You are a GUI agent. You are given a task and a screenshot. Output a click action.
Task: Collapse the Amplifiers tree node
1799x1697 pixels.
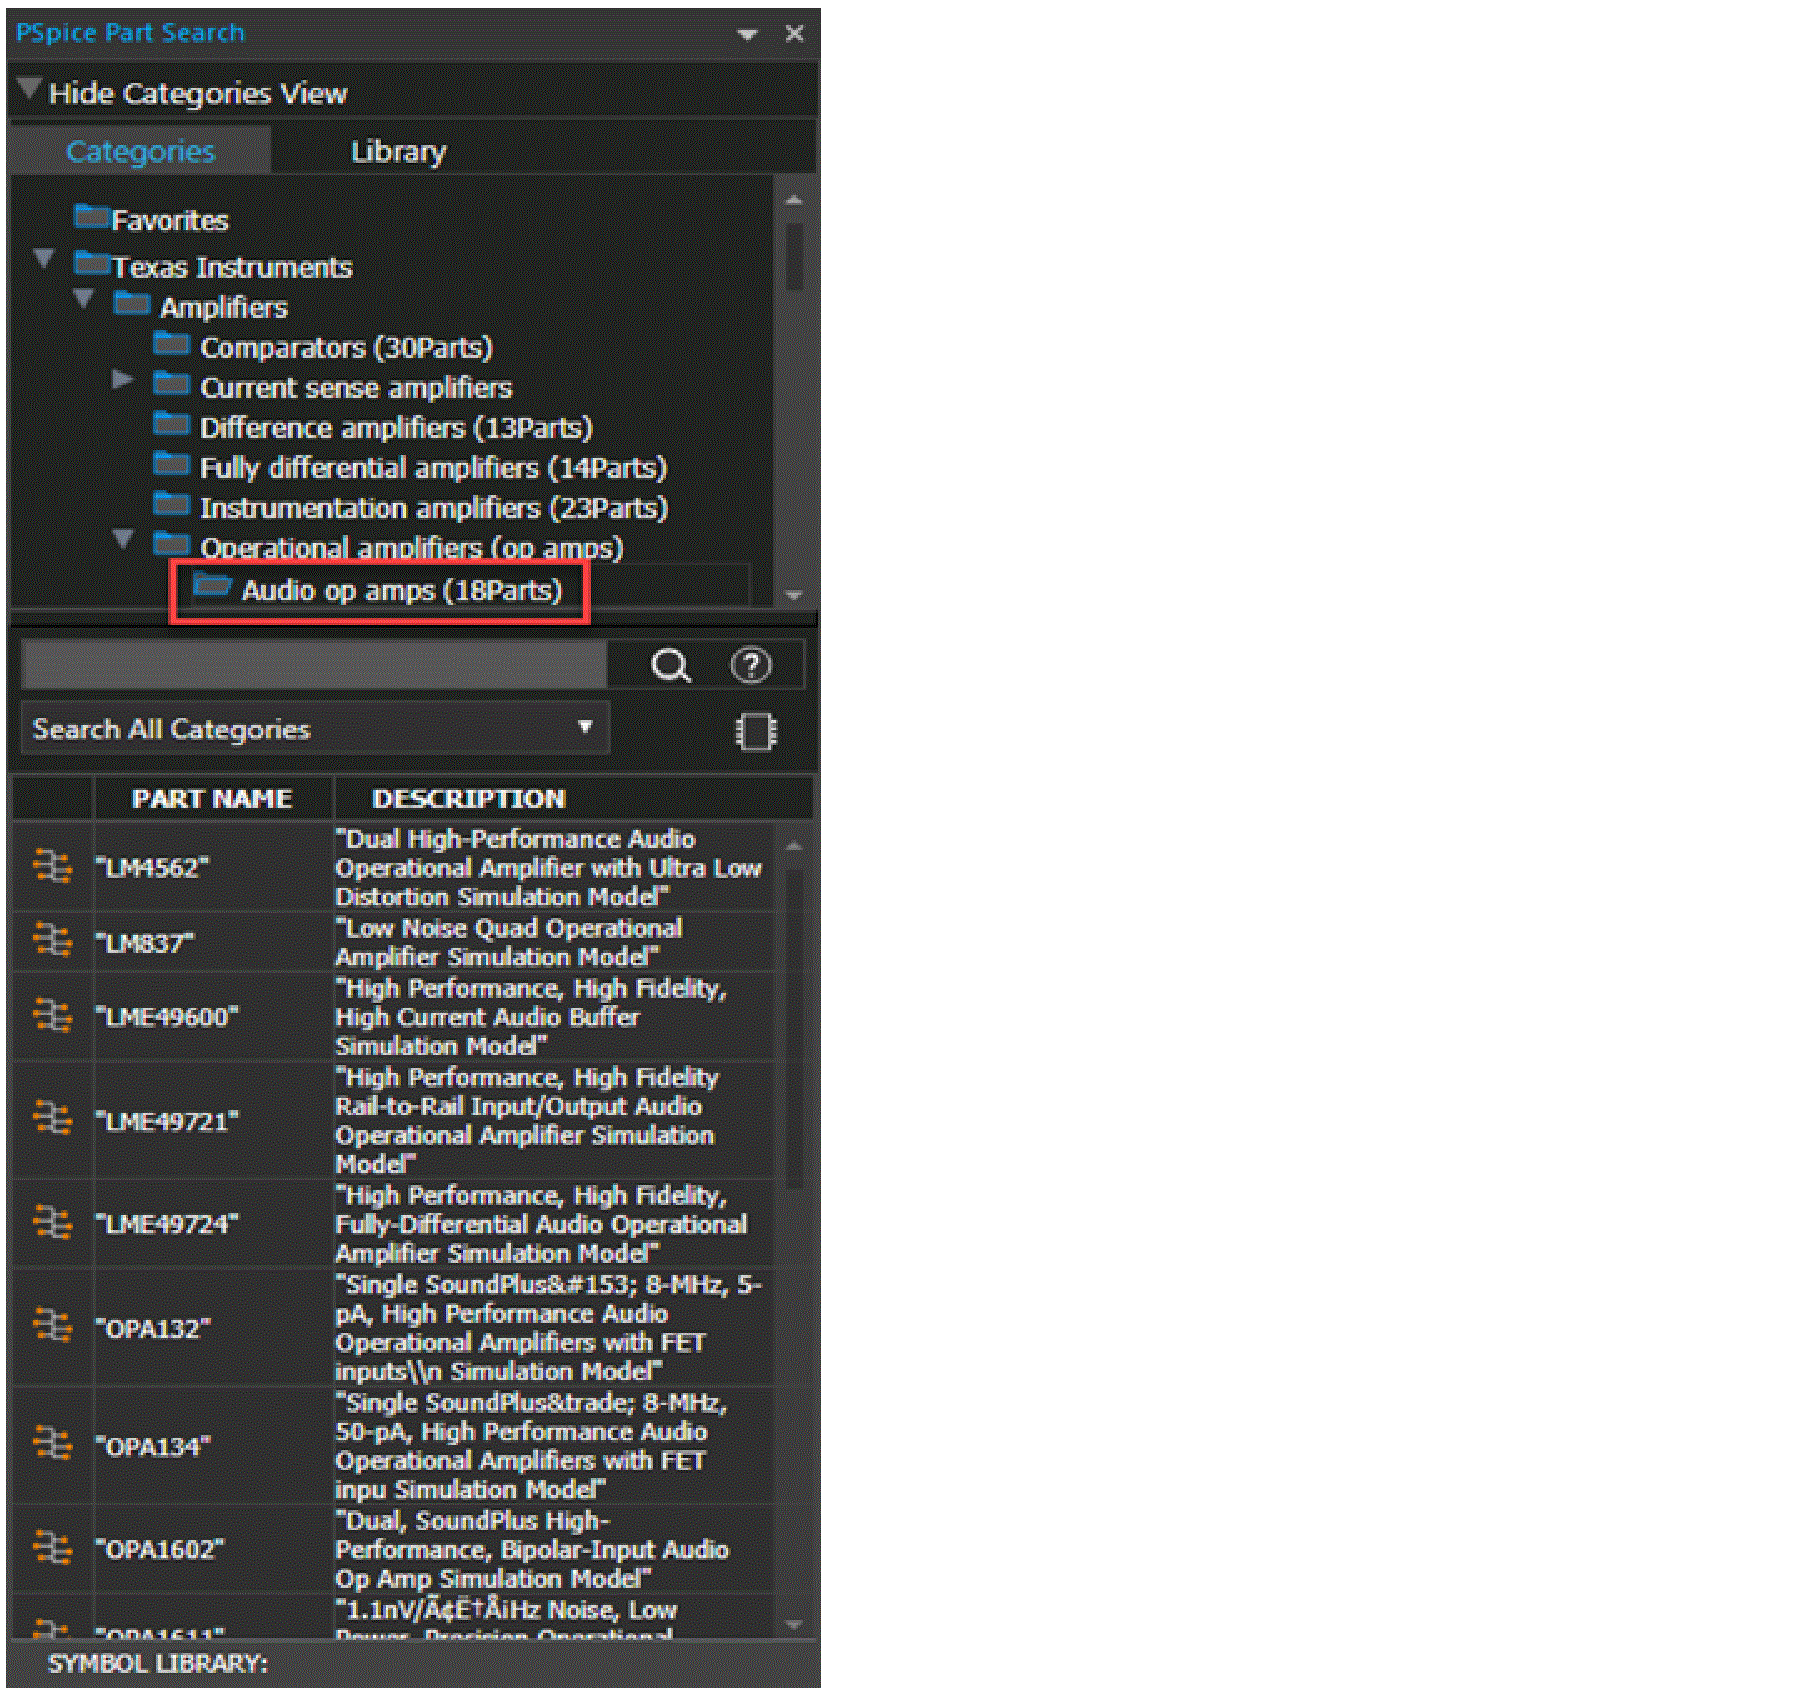tap(84, 298)
